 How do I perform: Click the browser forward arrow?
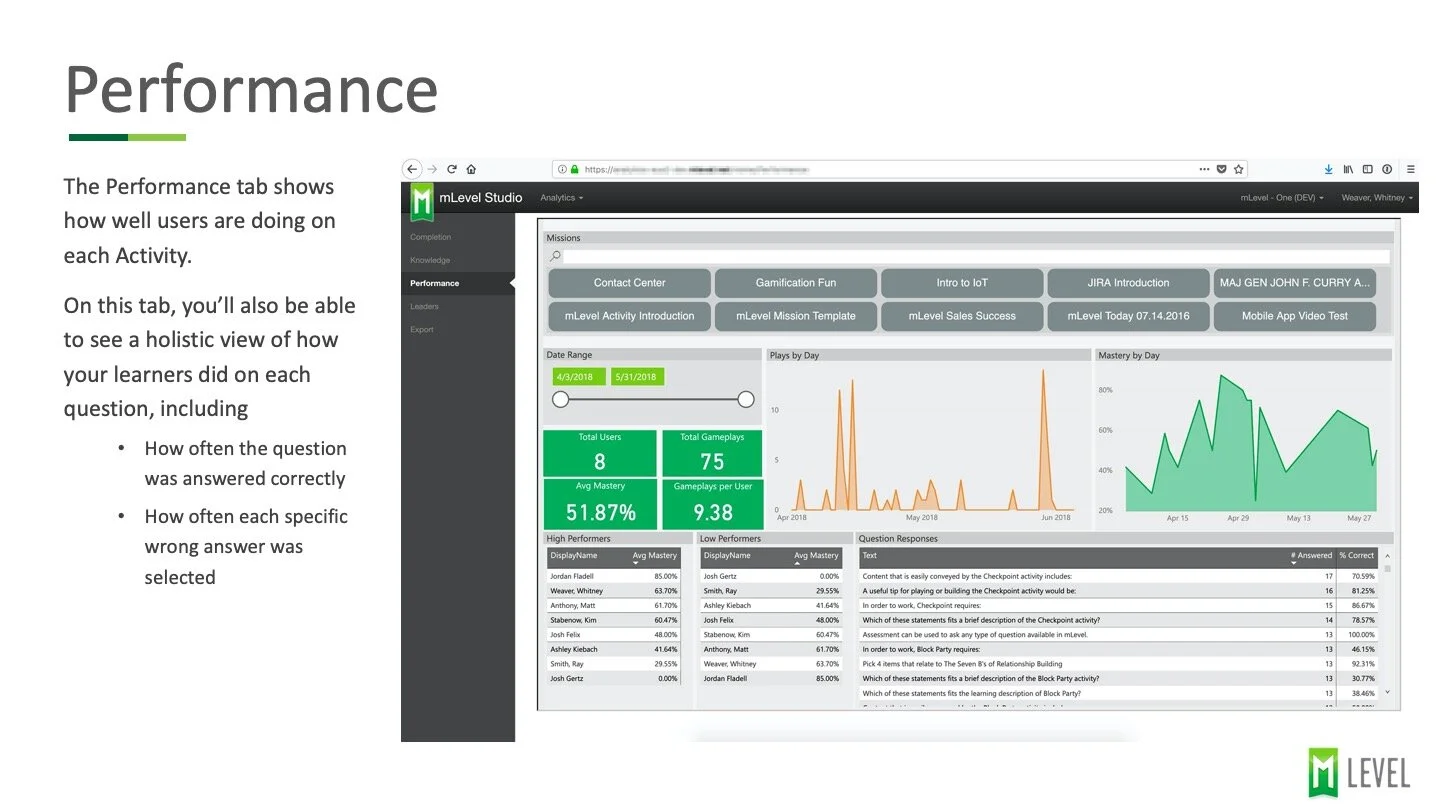[432, 169]
